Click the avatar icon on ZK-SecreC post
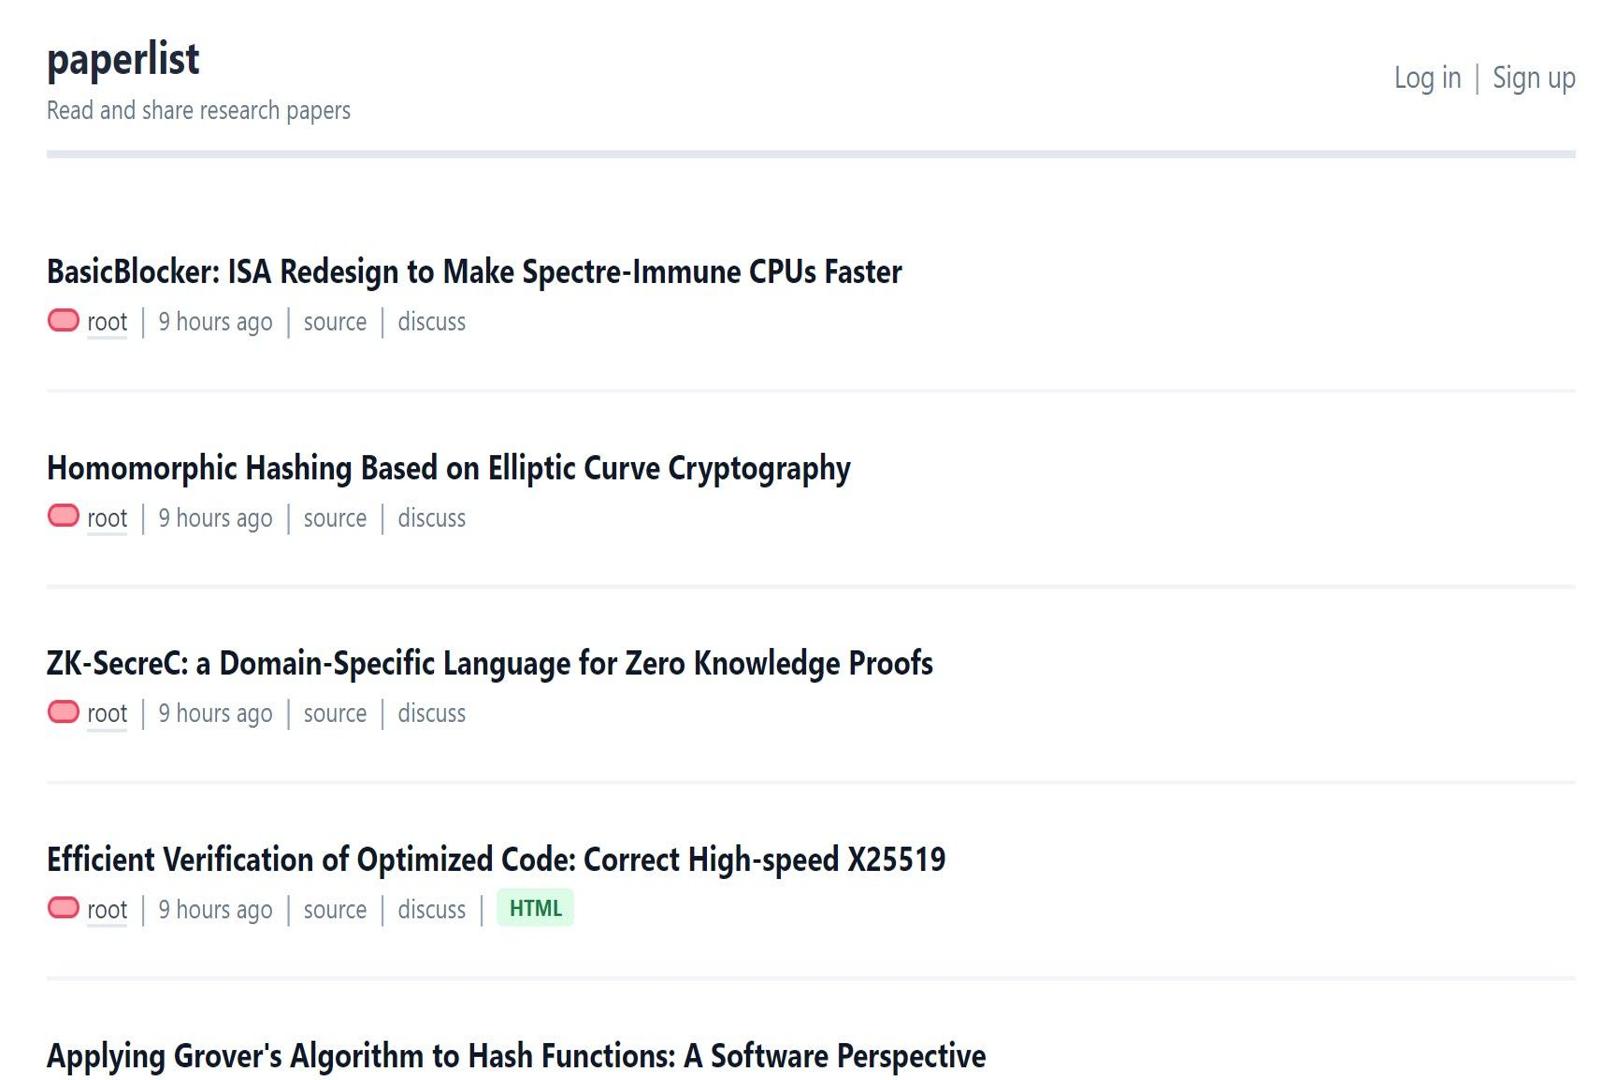This screenshot has width=1600, height=1080. click(61, 713)
